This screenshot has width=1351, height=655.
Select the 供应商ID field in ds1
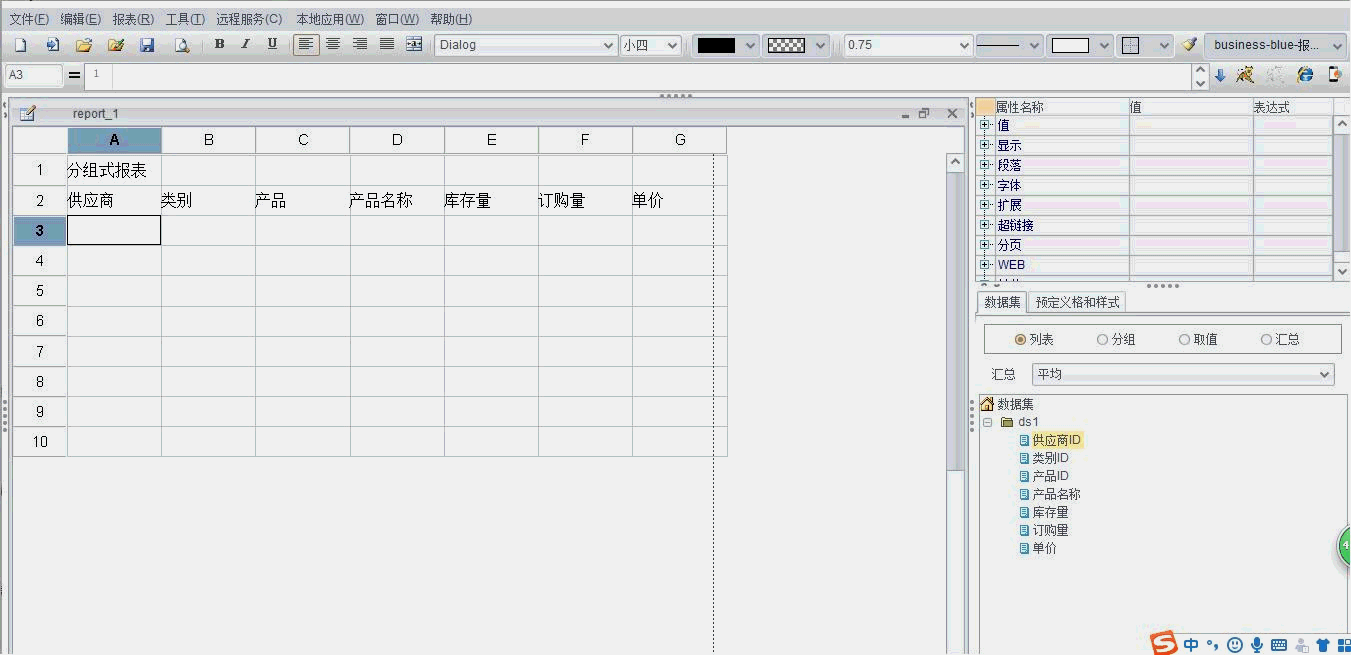click(x=1056, y=440)
